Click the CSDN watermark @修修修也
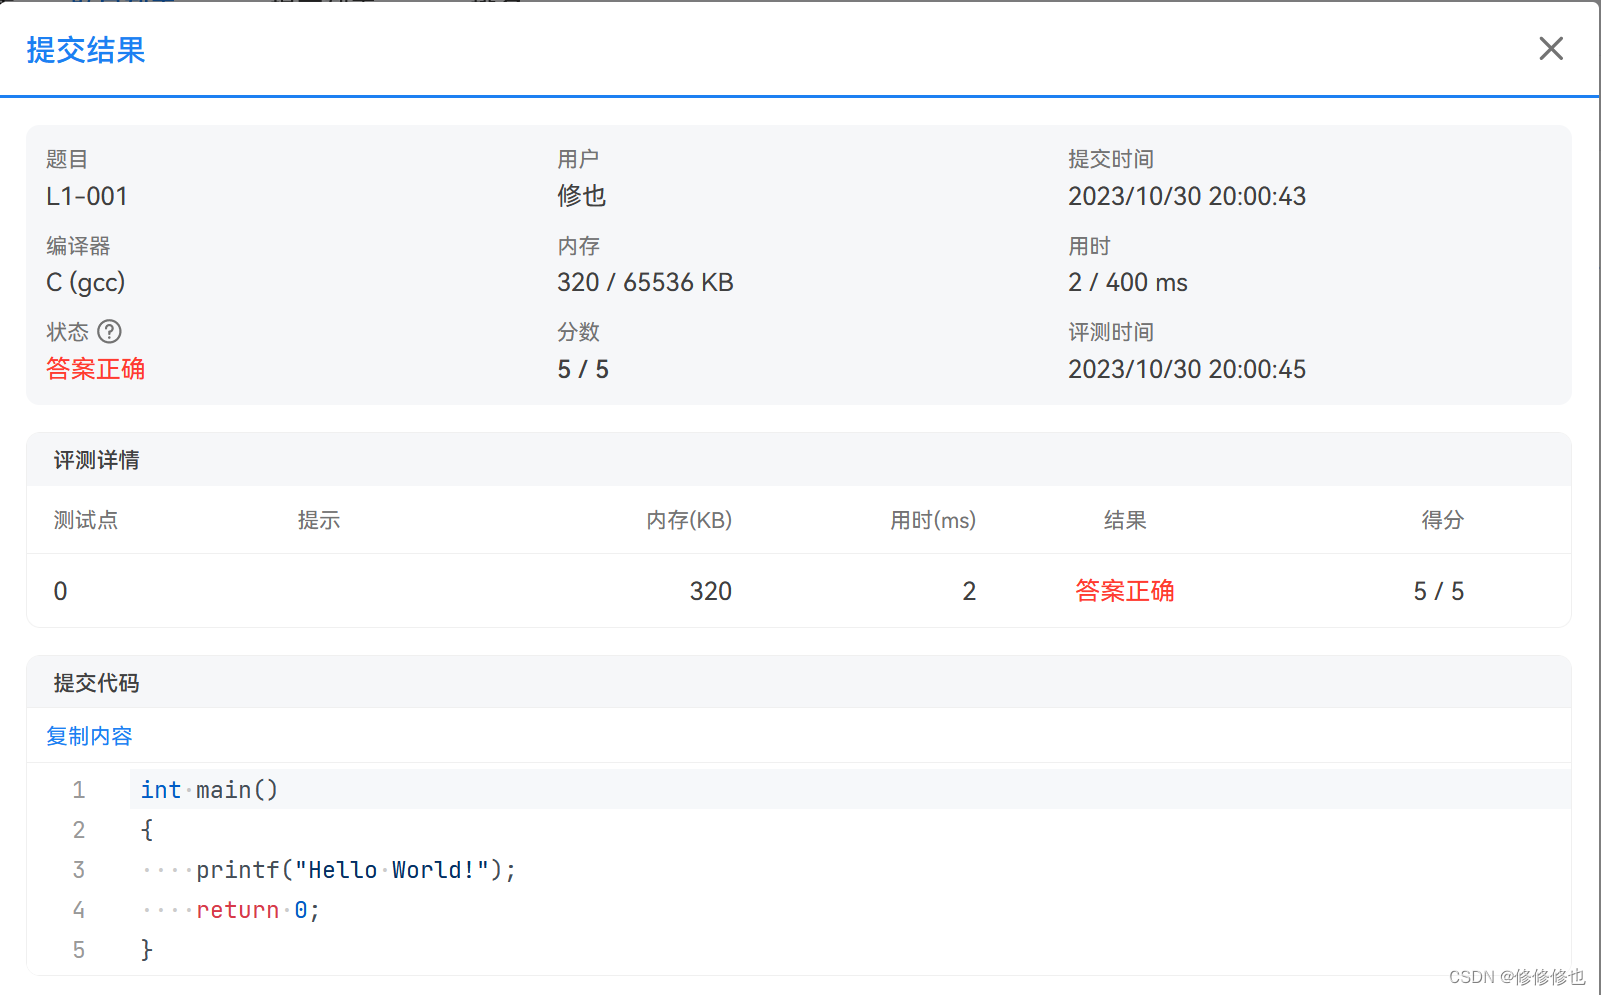Image resolution: width=1601 pixels, height=995 pixels. pyautogui.click(x=1516, y=977)
